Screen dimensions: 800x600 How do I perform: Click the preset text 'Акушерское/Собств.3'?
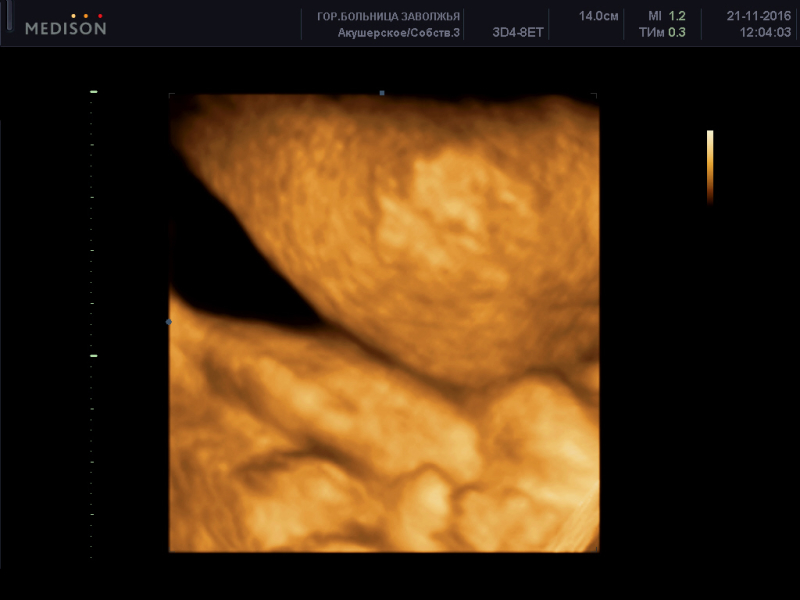[x=398, y=33]
